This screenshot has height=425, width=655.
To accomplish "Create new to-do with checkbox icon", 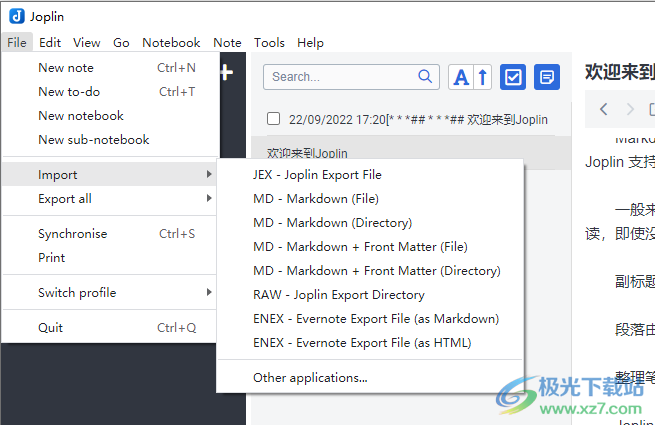I will click(513, 77).
